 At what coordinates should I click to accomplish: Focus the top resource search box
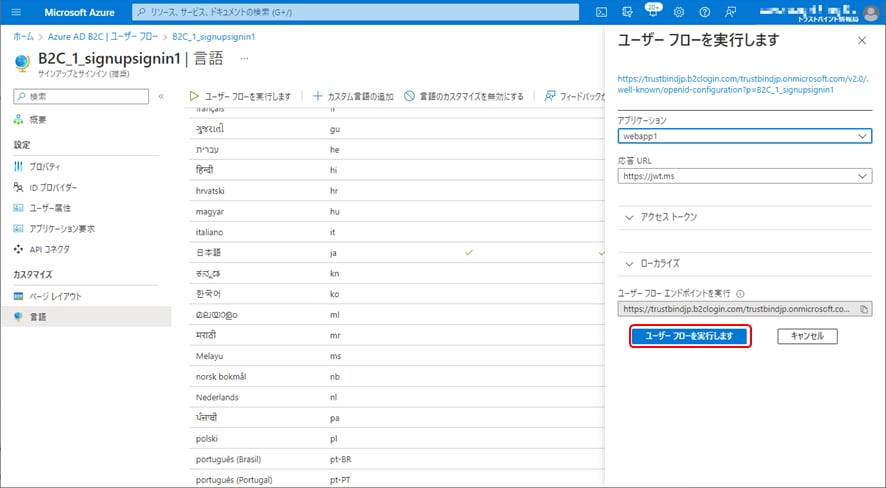355,12
